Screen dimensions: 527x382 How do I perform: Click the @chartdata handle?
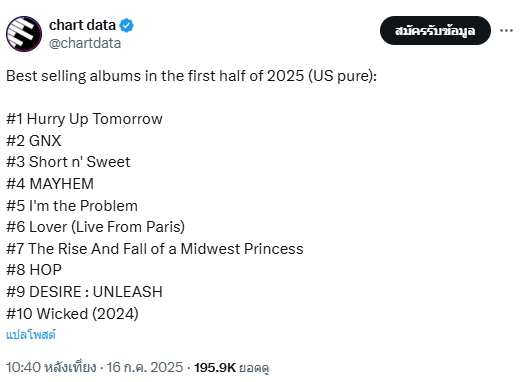pos(85,43)
